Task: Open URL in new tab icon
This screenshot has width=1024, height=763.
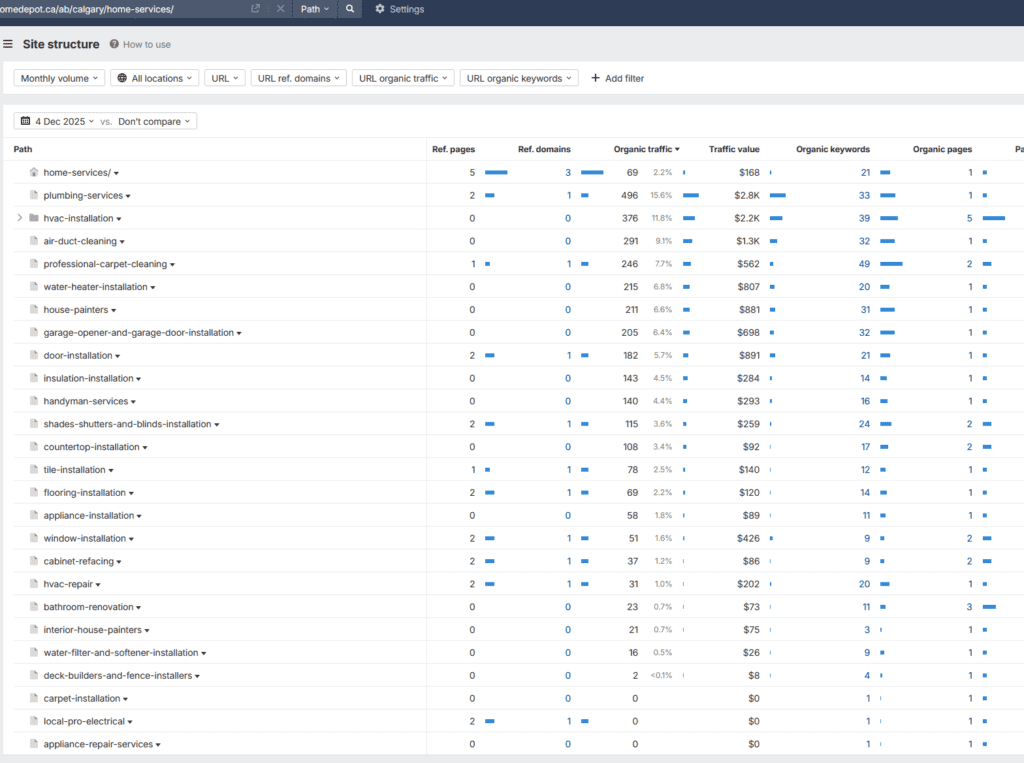Action: click(256, 9)
